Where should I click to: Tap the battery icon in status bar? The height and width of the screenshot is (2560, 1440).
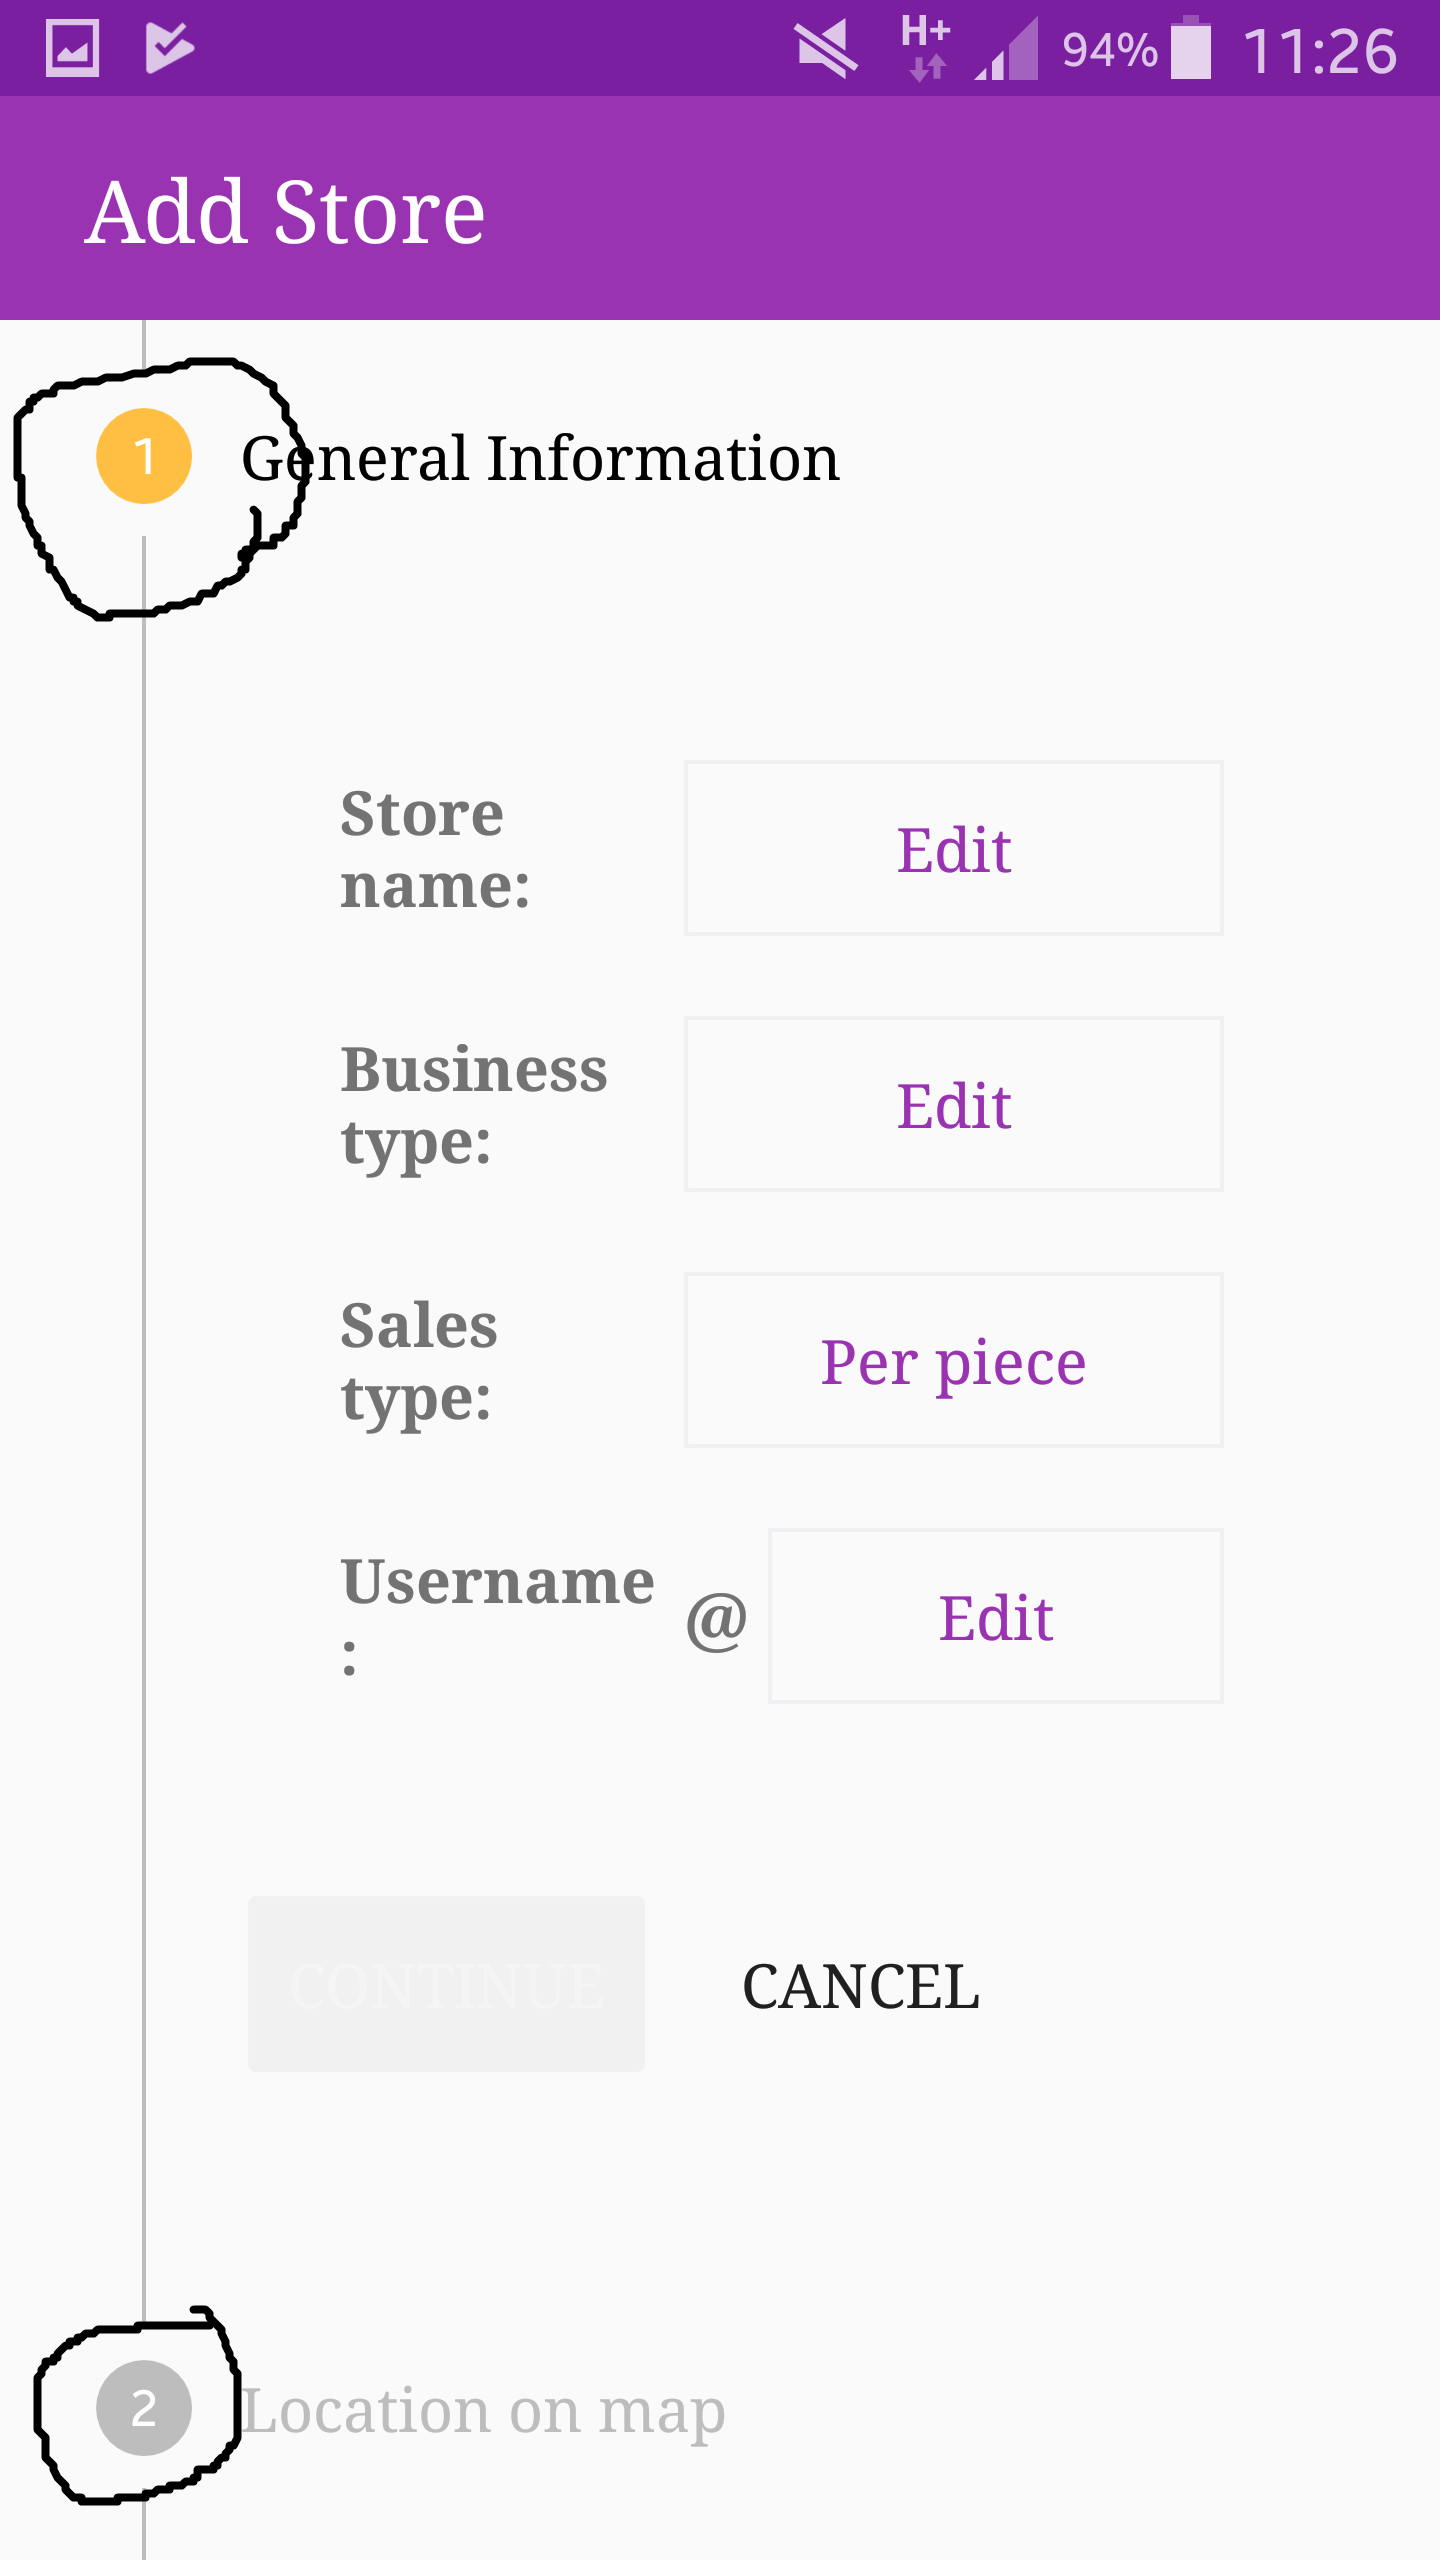point(1190,48)
